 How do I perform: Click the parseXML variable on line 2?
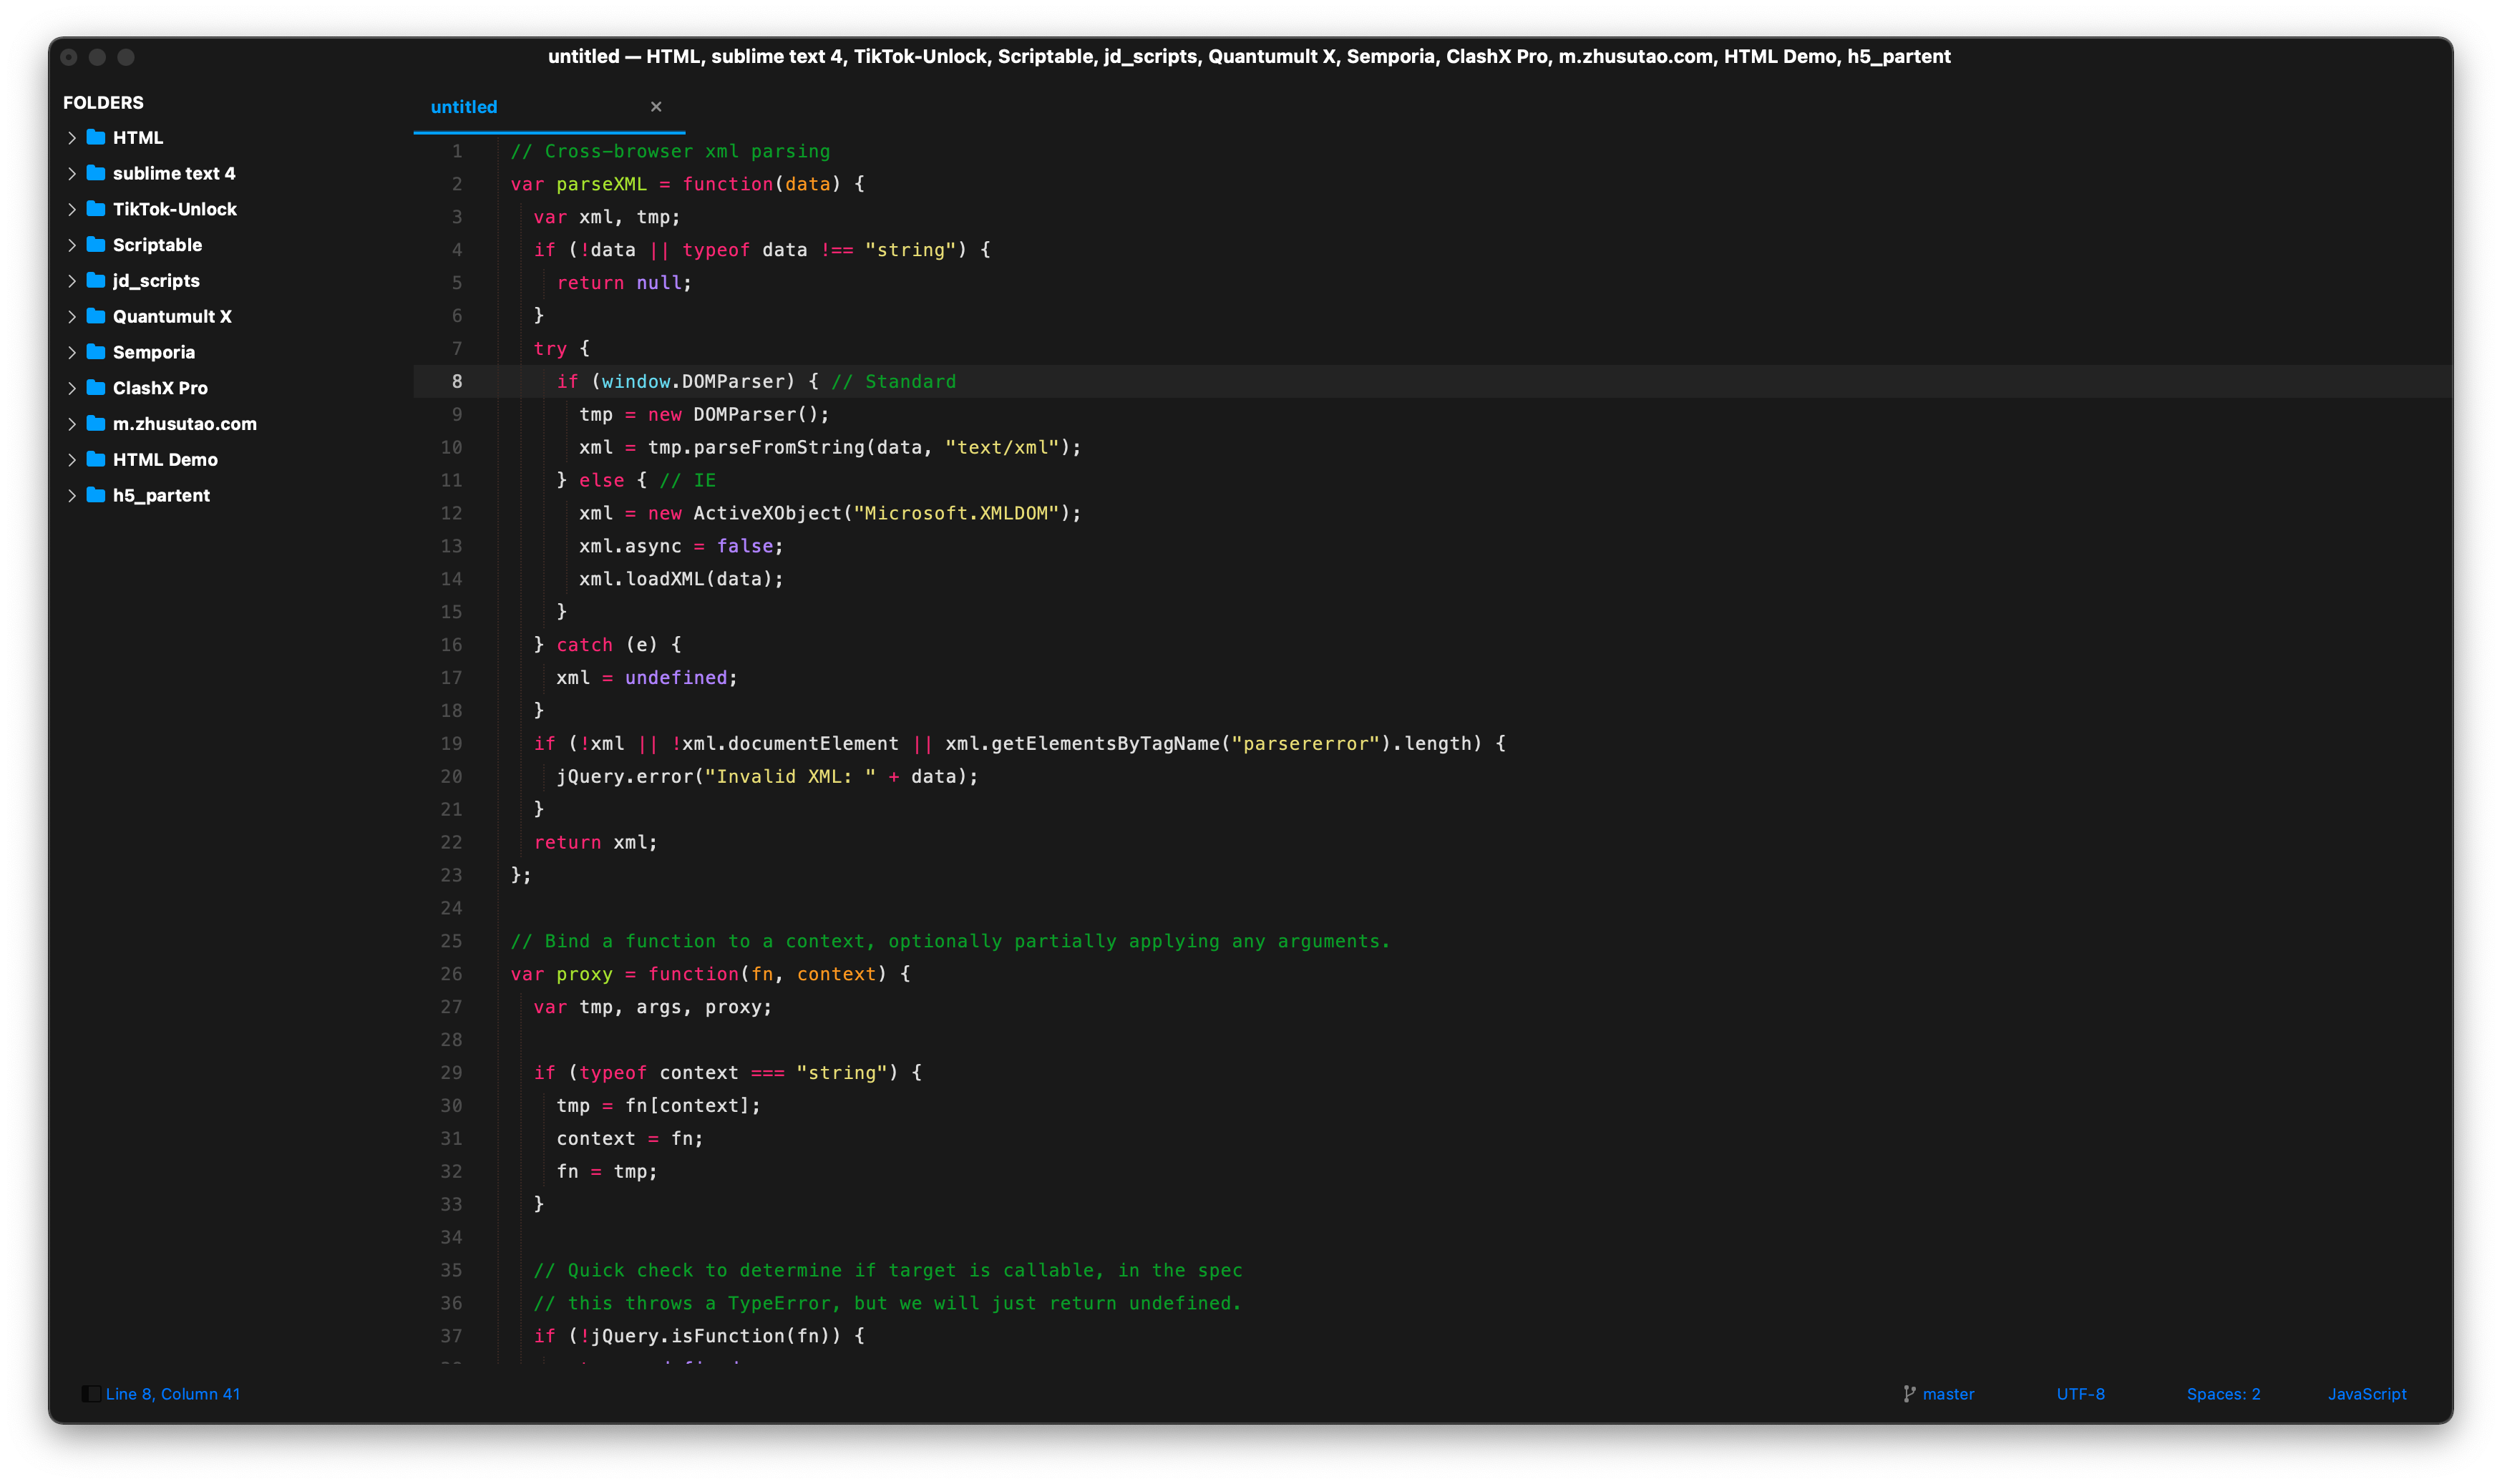coord(601,184)
